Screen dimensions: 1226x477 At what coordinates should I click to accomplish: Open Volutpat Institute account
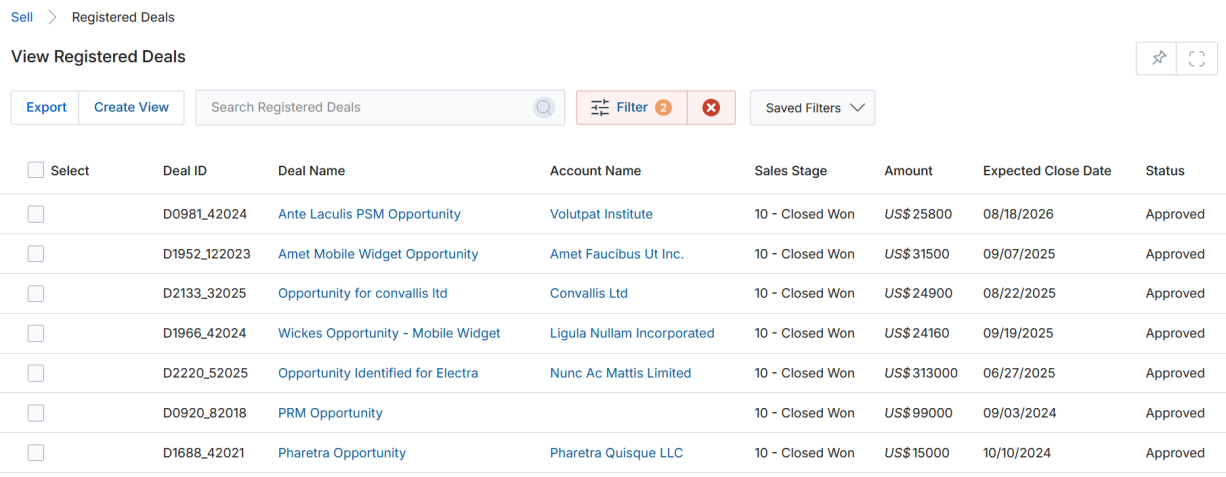(x=601, y=214)
